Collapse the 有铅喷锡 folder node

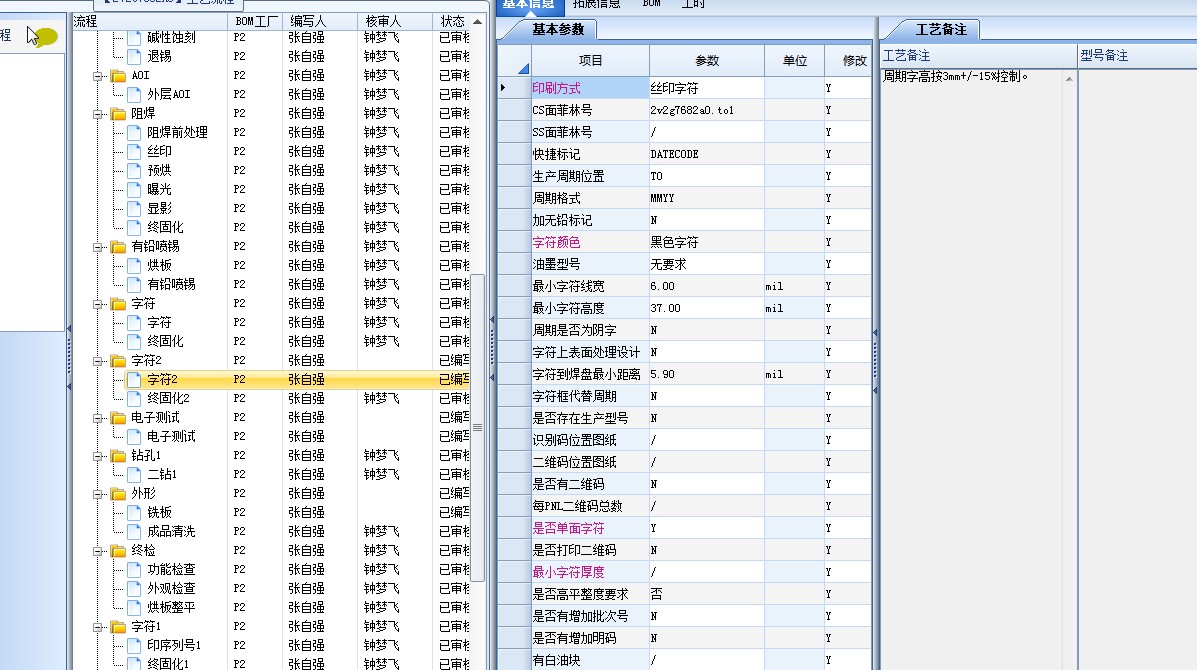(x=98, y=247)
